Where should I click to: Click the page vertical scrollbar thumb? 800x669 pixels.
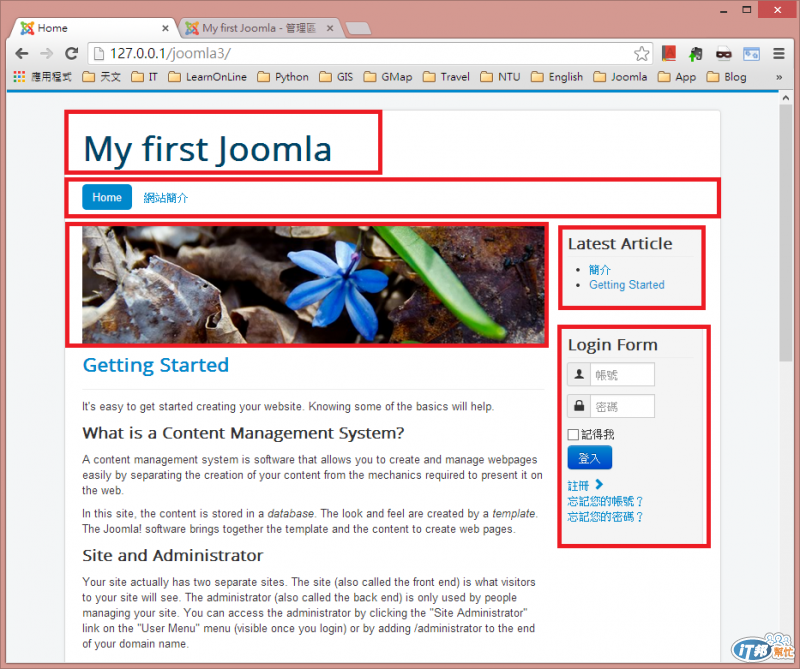click(785, 233)
